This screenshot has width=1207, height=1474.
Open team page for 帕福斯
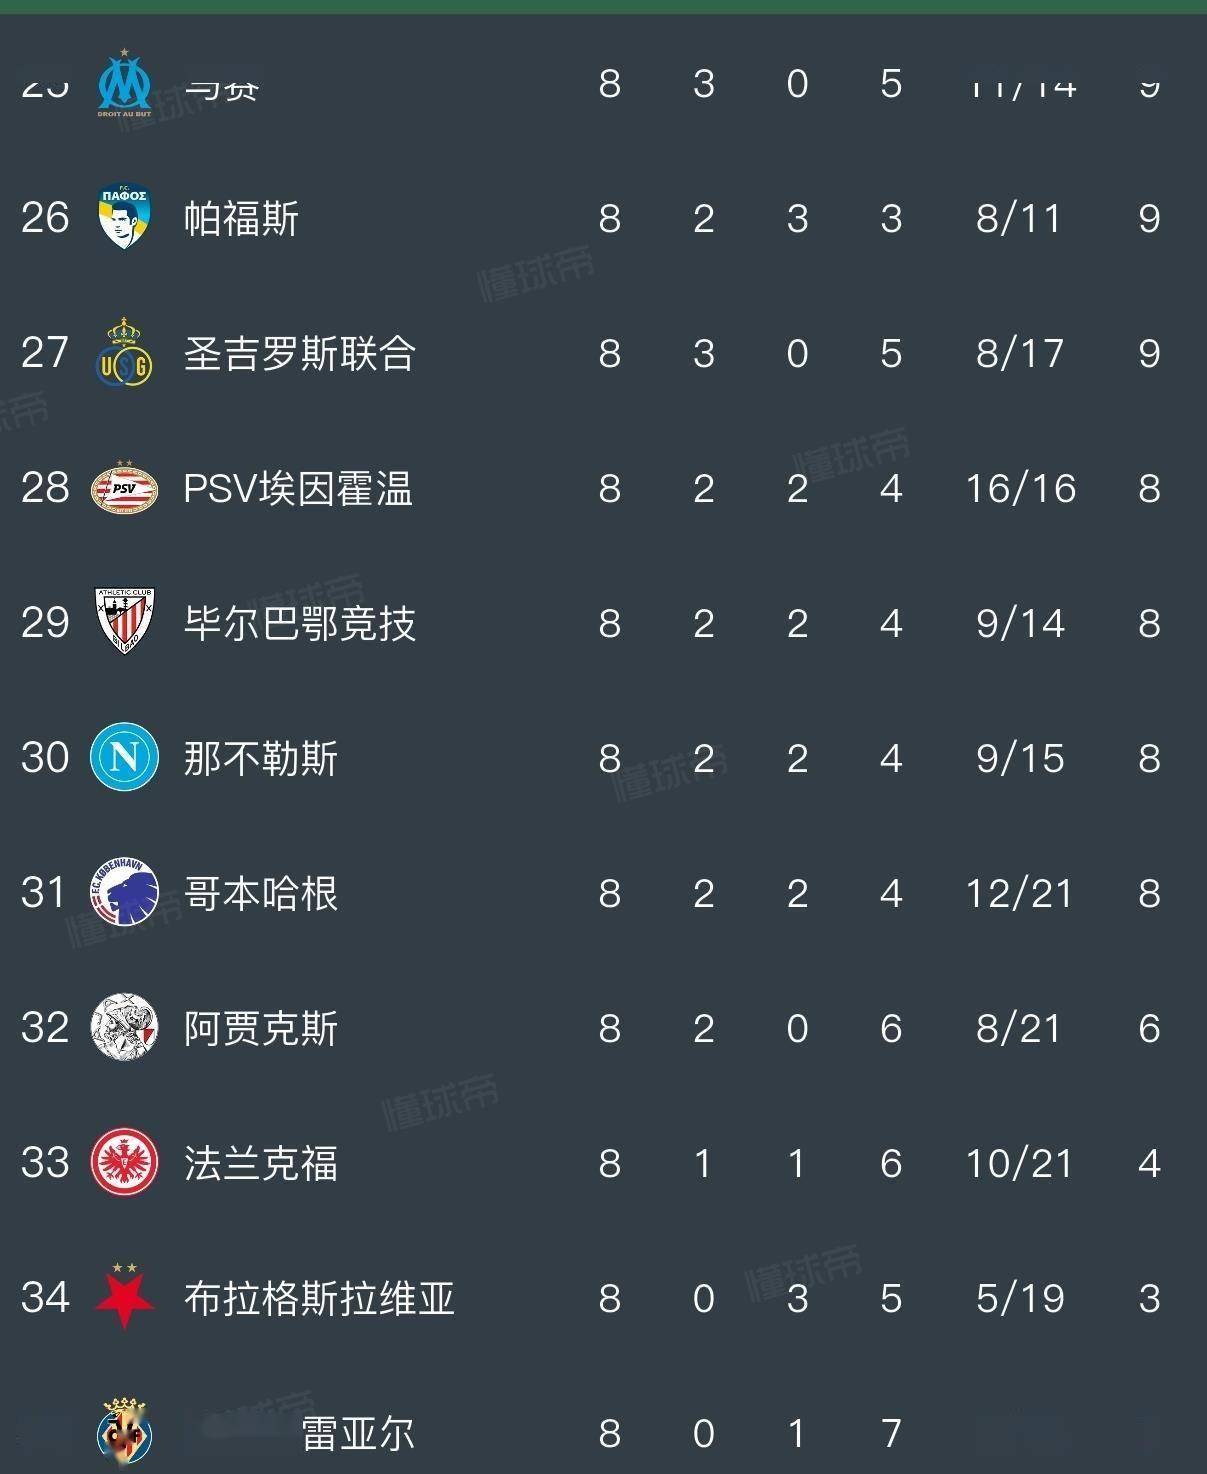click(x=241, y=218)
